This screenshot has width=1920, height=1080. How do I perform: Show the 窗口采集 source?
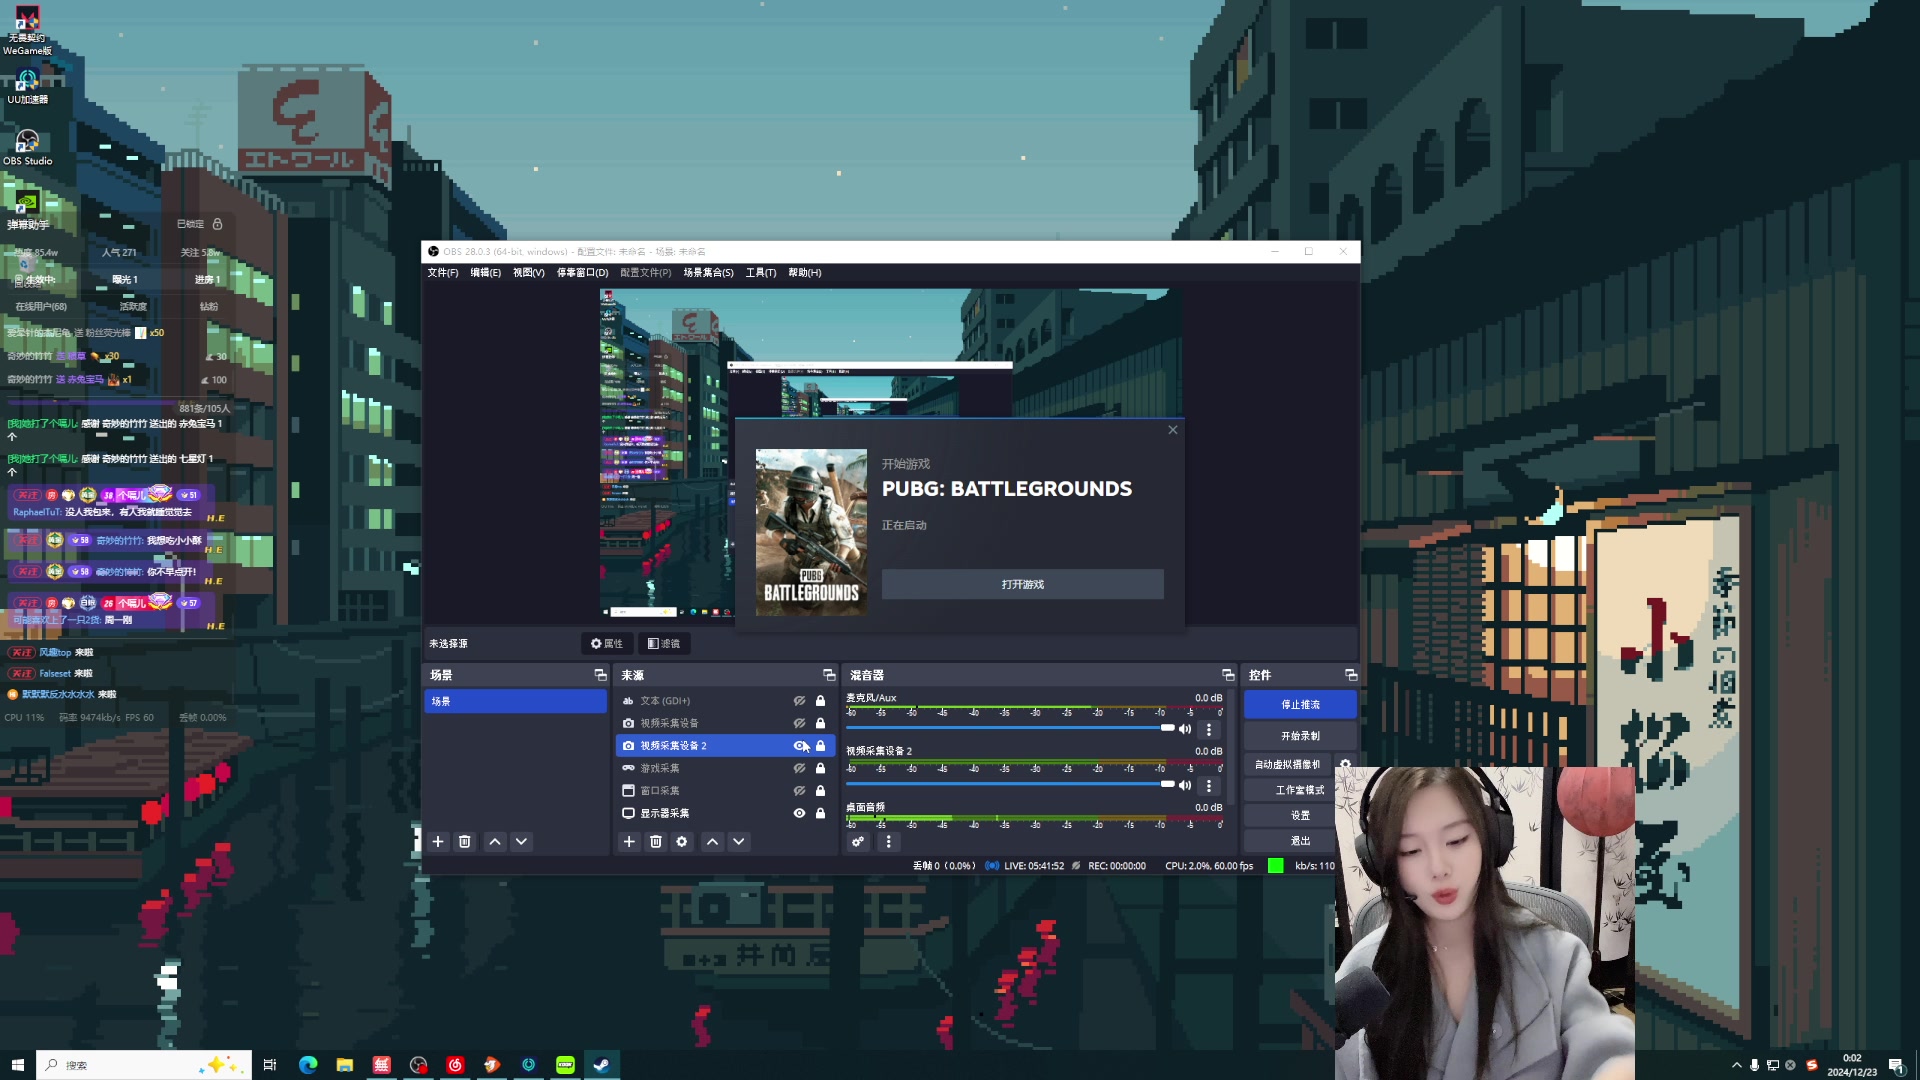coord(799,790)
